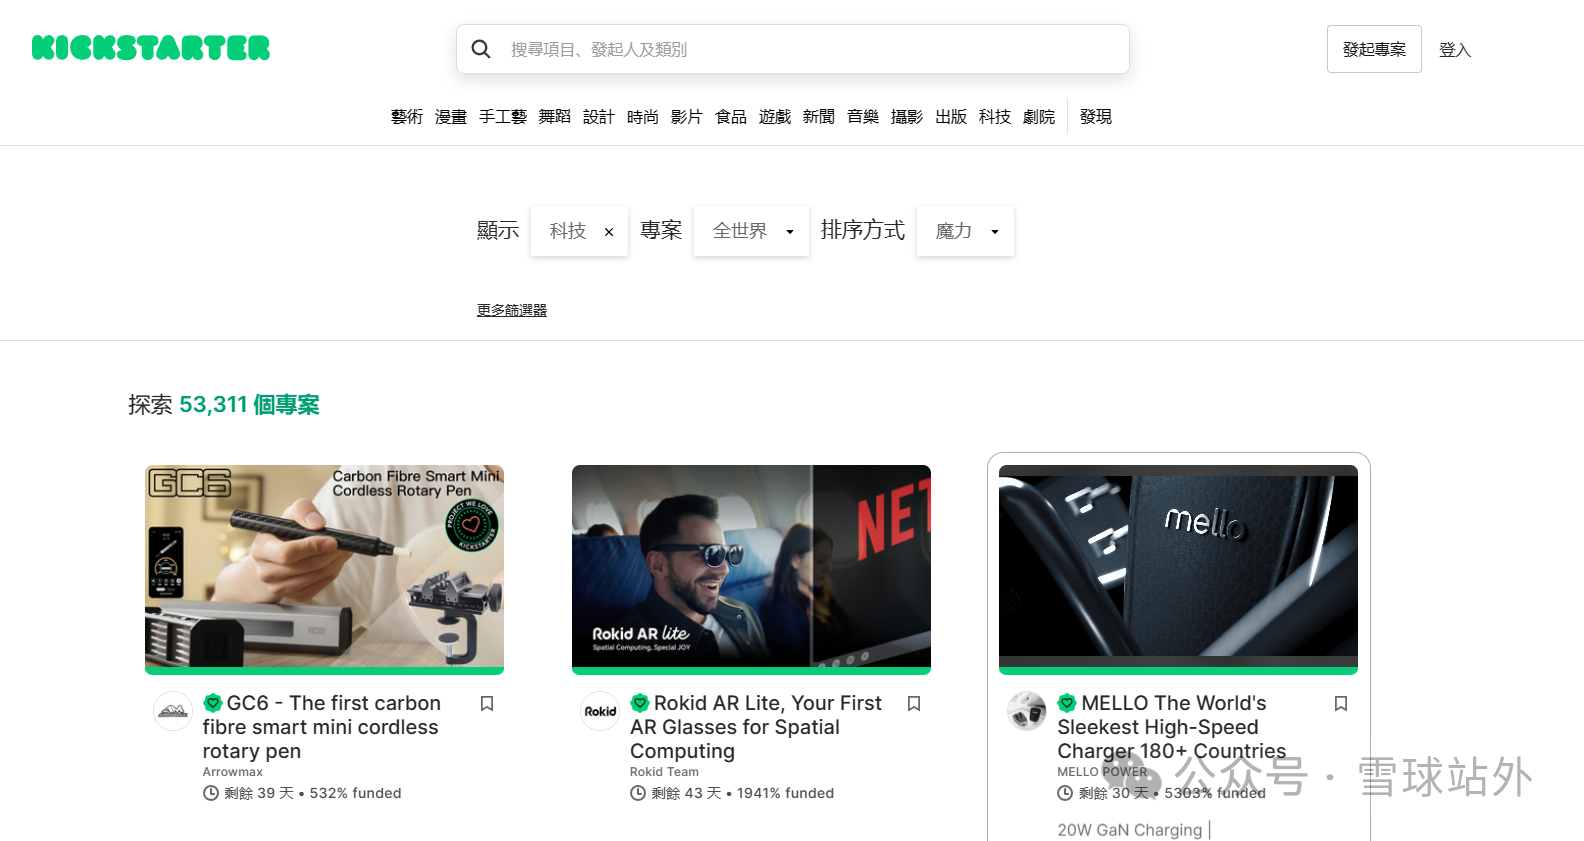Image resolution: width=1584 pixels, height=841 pixels.
Task: Click the 發起專案 button
Action: 1374,49
